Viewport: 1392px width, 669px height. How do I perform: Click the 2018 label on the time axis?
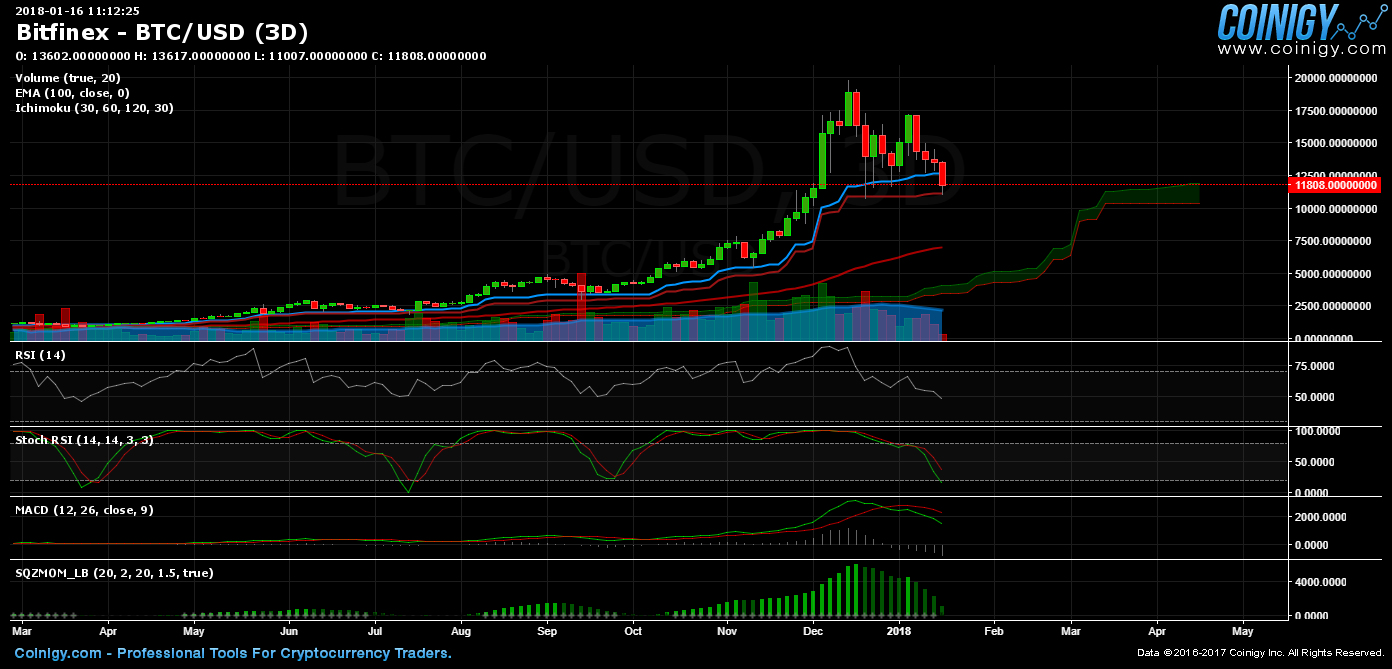click(x=899, y=632)
